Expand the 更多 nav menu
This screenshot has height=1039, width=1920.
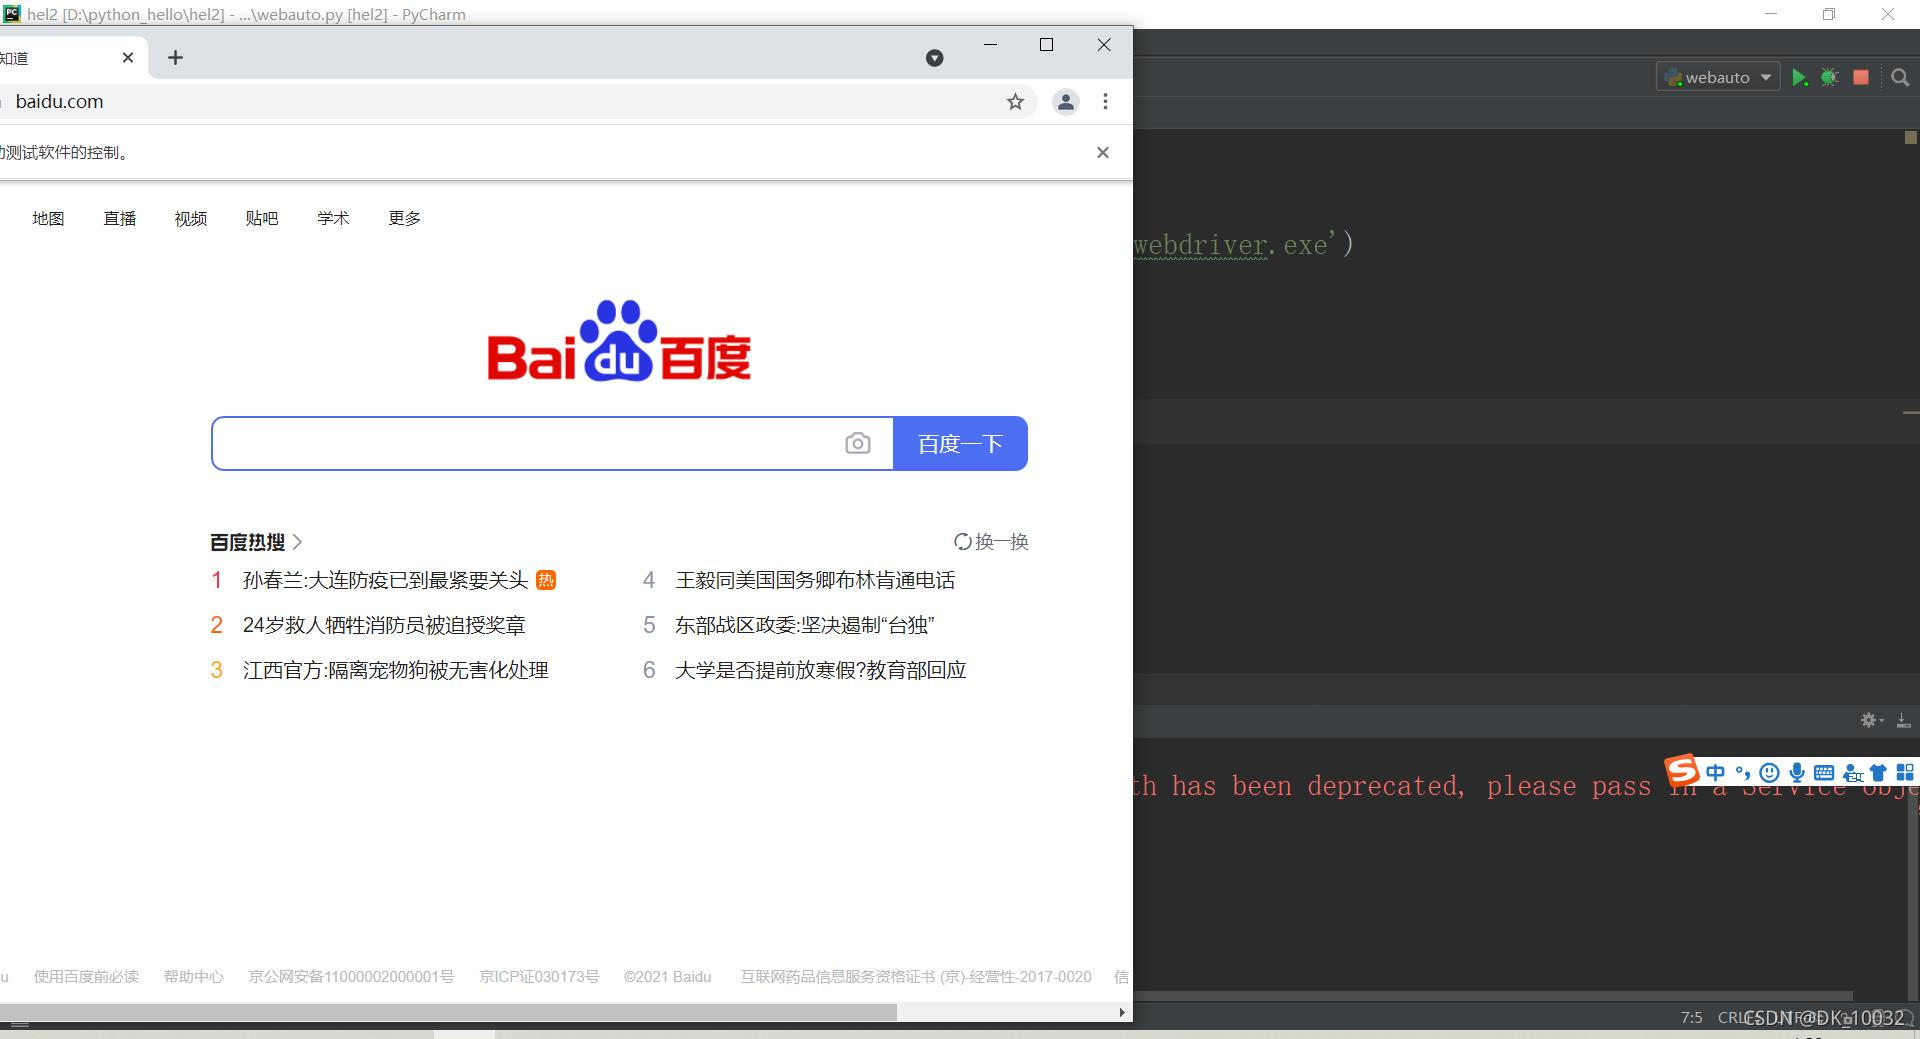pos(404,218)
